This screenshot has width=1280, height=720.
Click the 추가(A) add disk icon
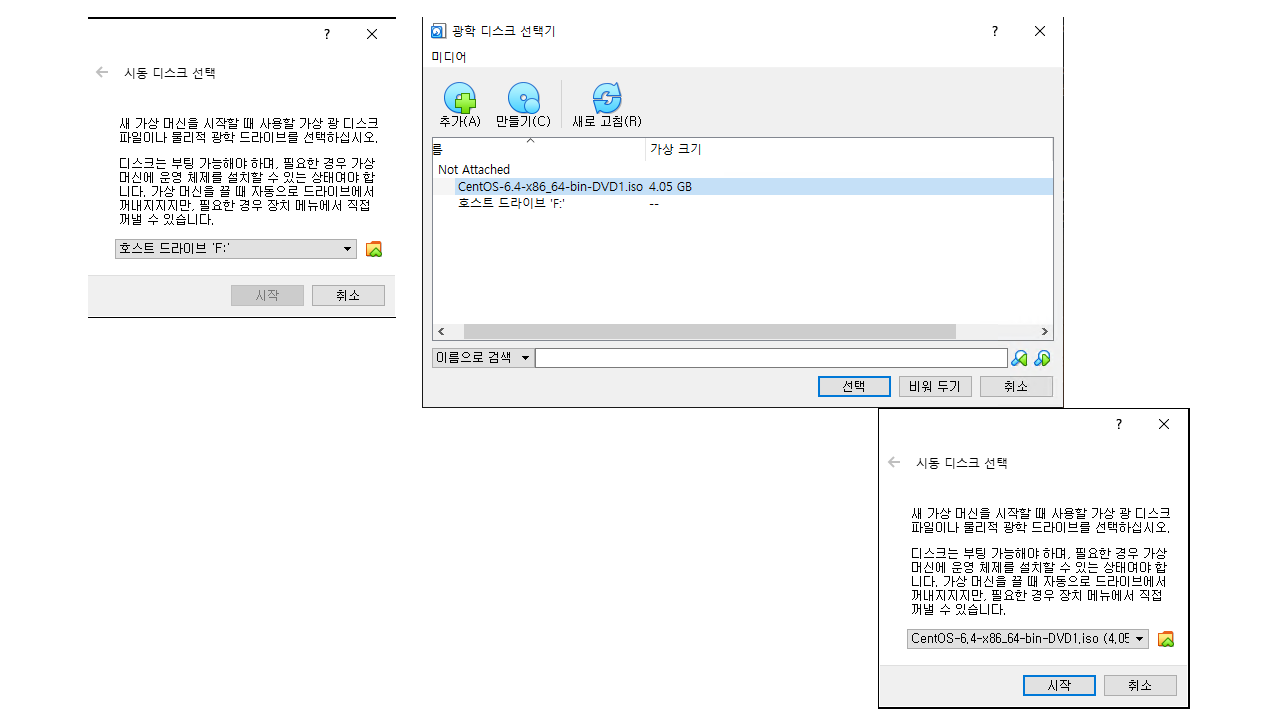point(460,99)
